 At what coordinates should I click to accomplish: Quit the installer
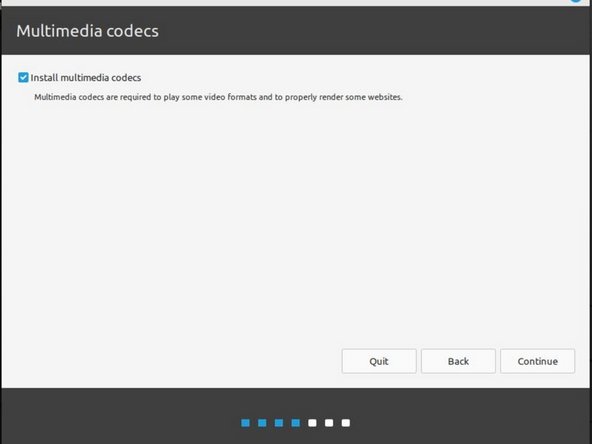point(379,361)
